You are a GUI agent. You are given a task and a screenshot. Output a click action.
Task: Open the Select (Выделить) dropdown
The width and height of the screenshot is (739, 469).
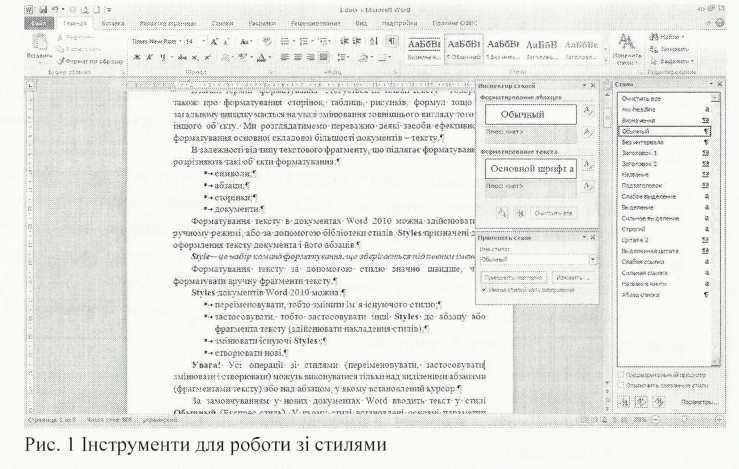673,61
